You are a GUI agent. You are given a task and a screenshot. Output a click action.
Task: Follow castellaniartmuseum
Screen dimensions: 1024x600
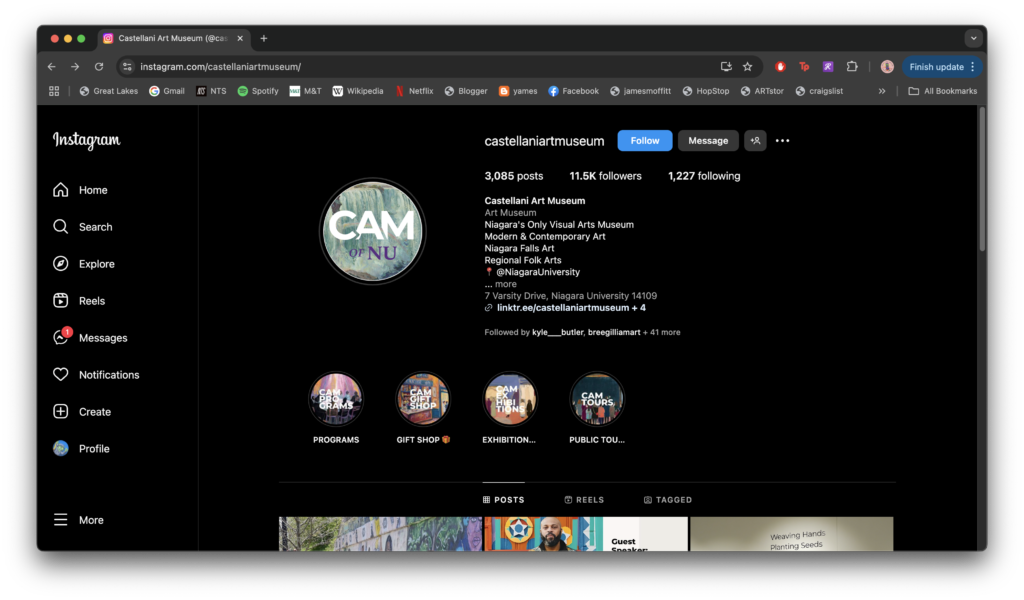645,140
